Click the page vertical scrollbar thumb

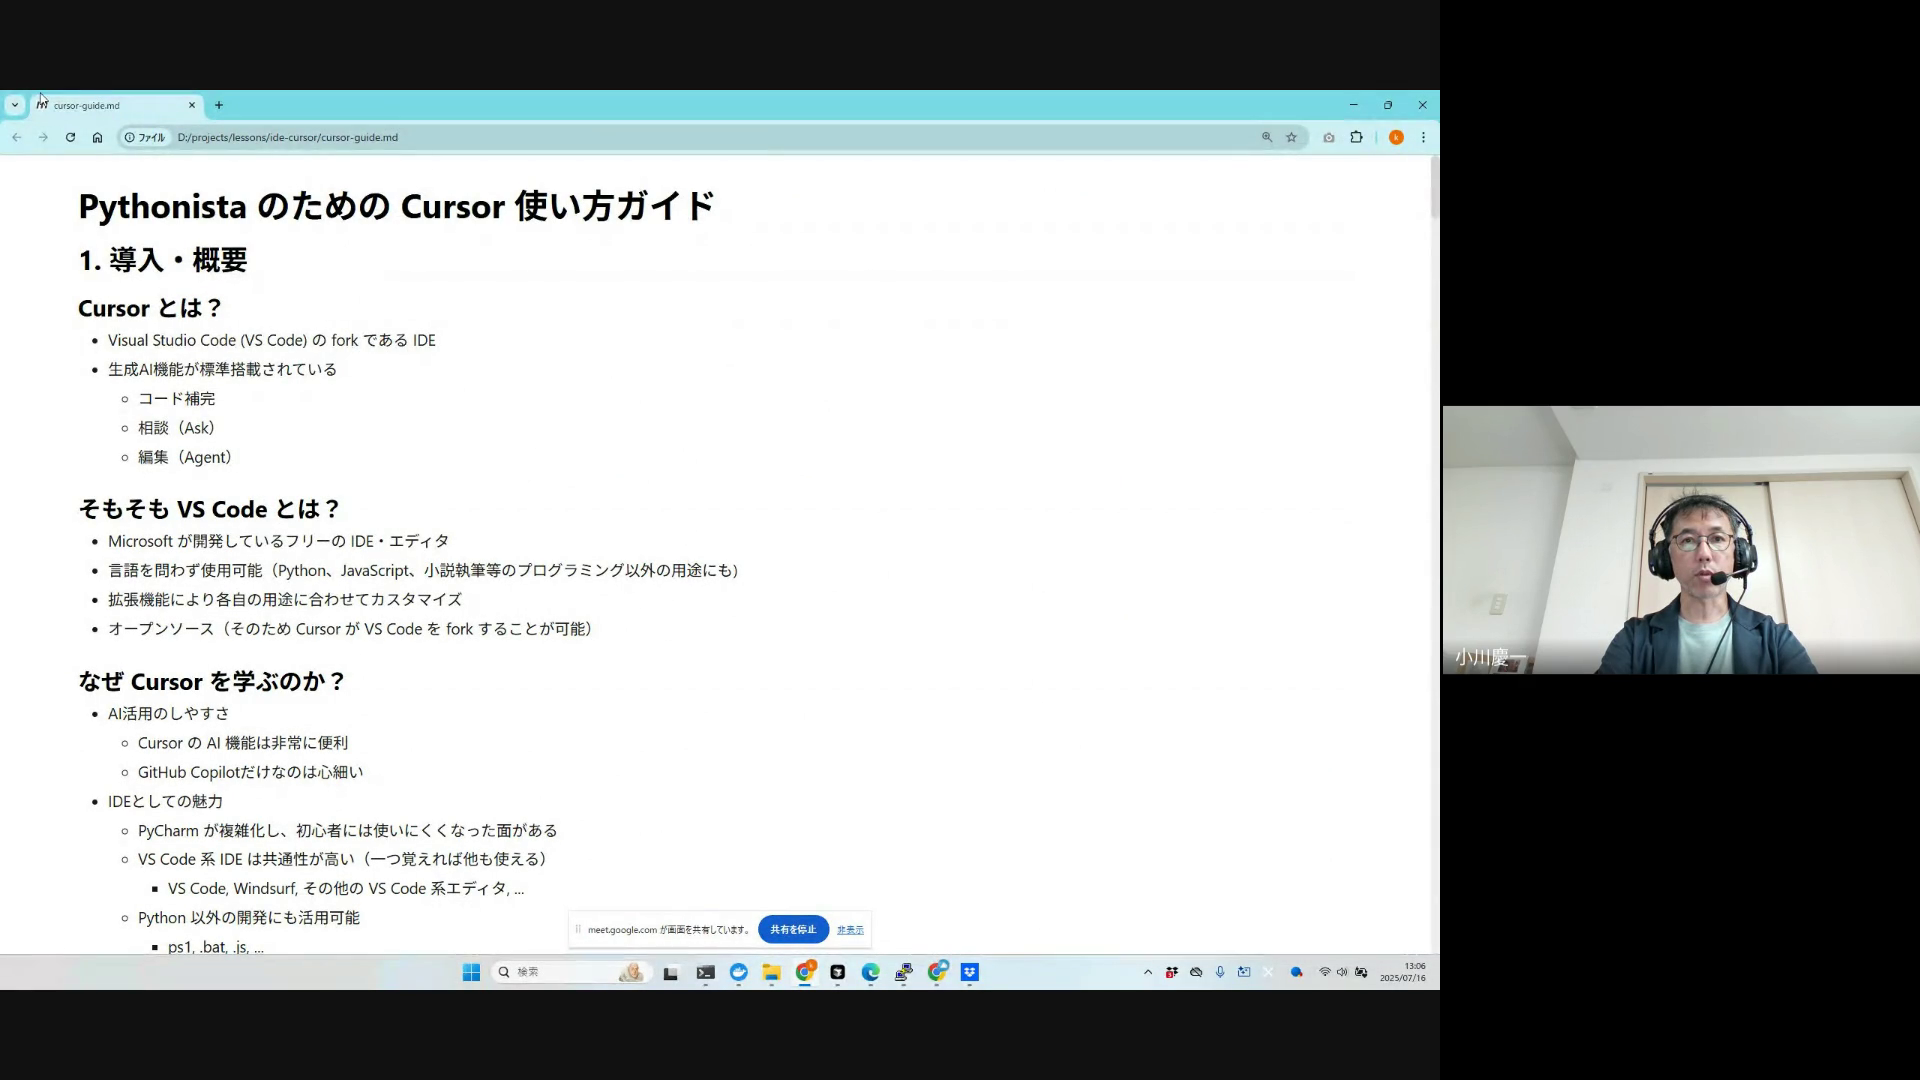pyautogui.click(x=1434, y=188)
